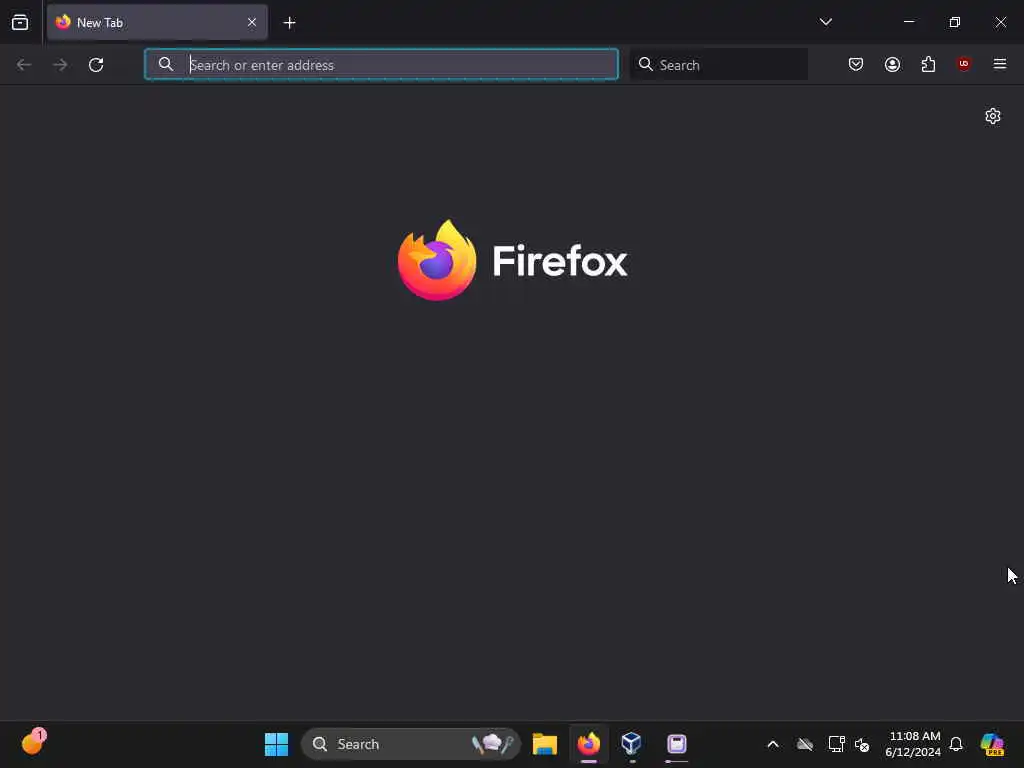Launch Copilot preview from the taskbar

(992, 744)
